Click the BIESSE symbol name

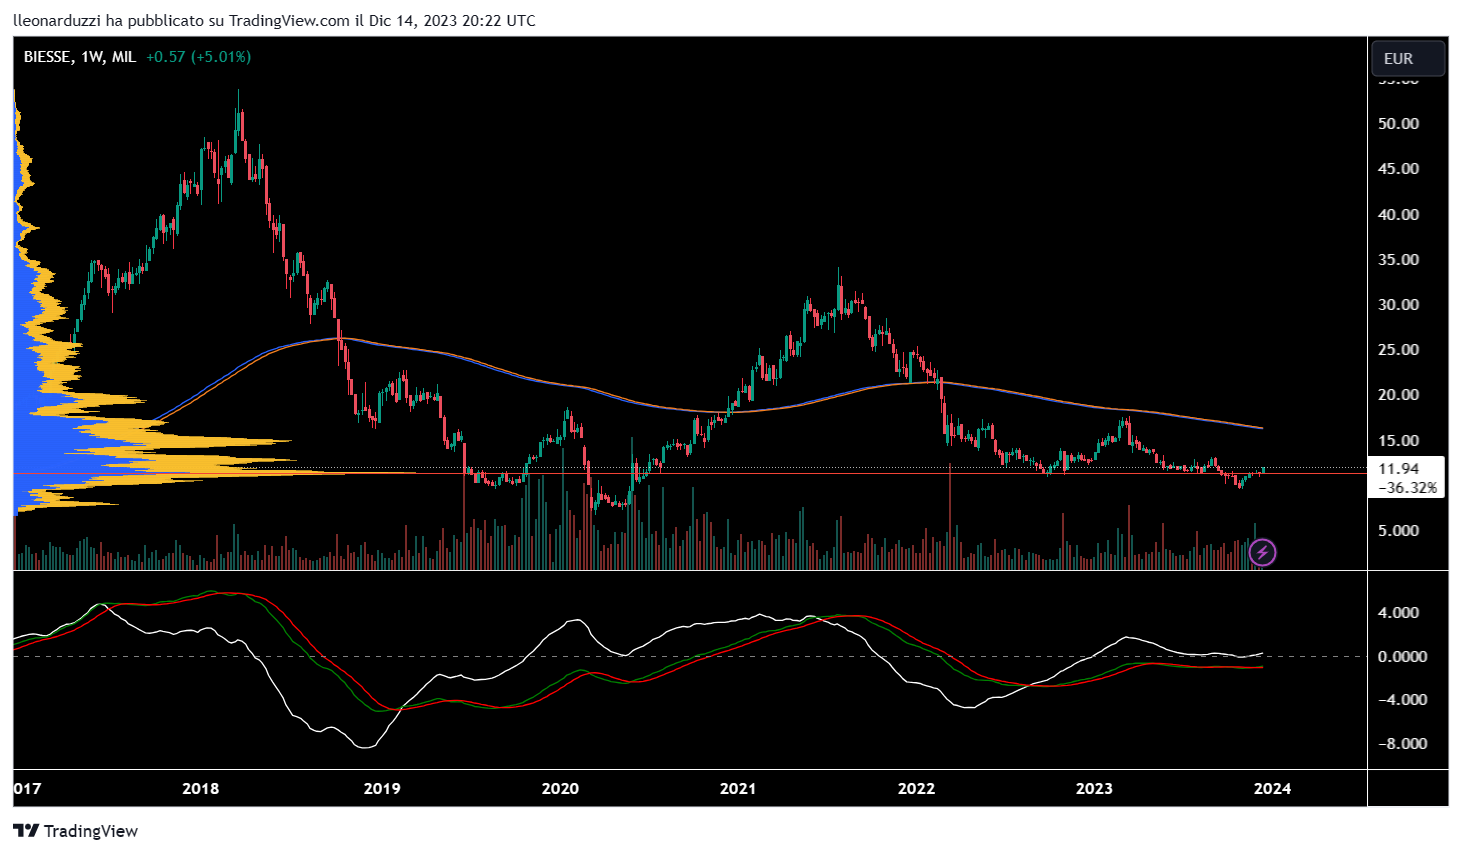pyautogui.click(x=47, y=57)
